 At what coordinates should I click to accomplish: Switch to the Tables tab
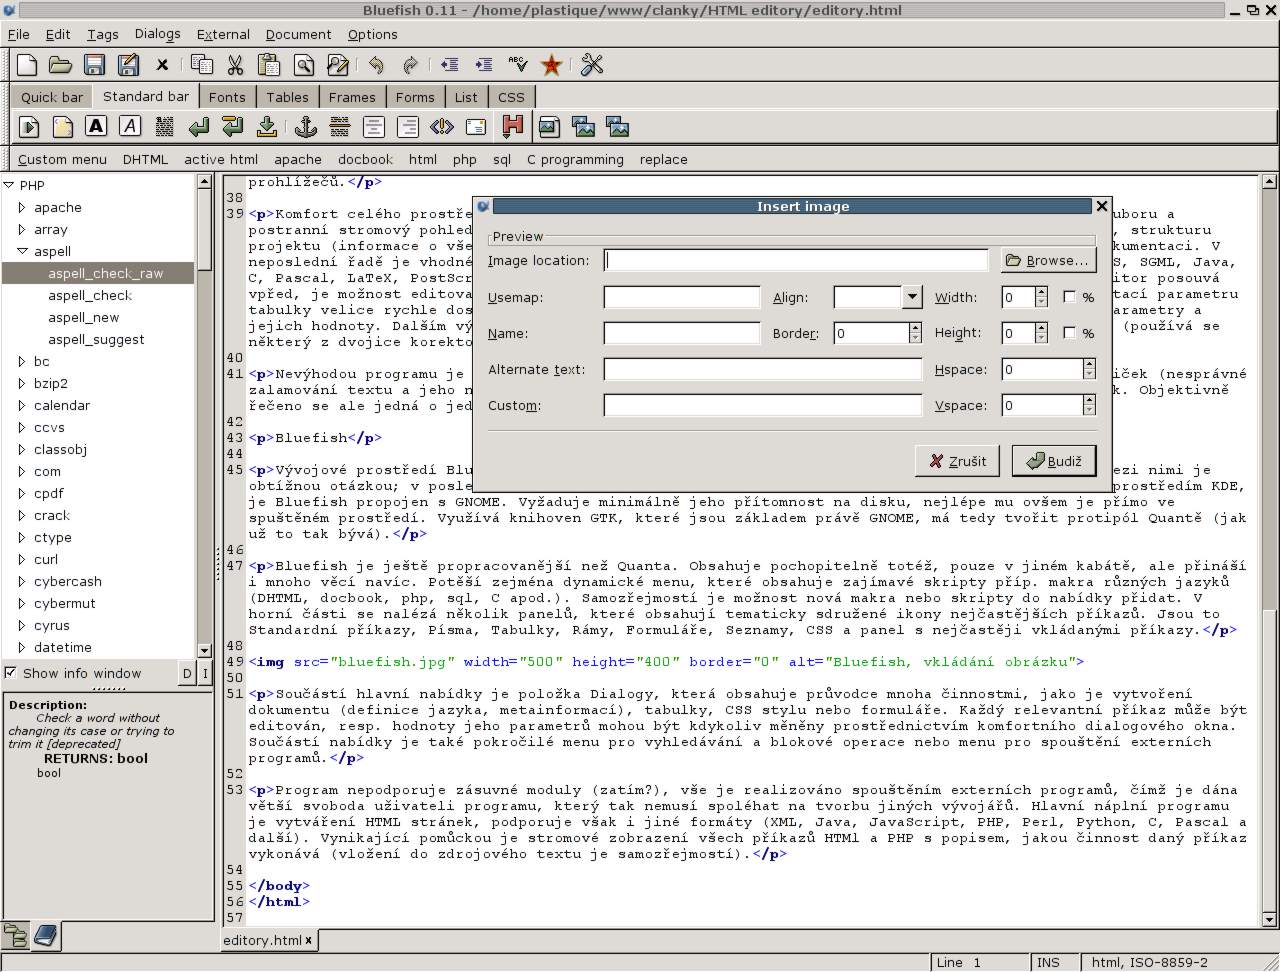(x=287, y=97)
